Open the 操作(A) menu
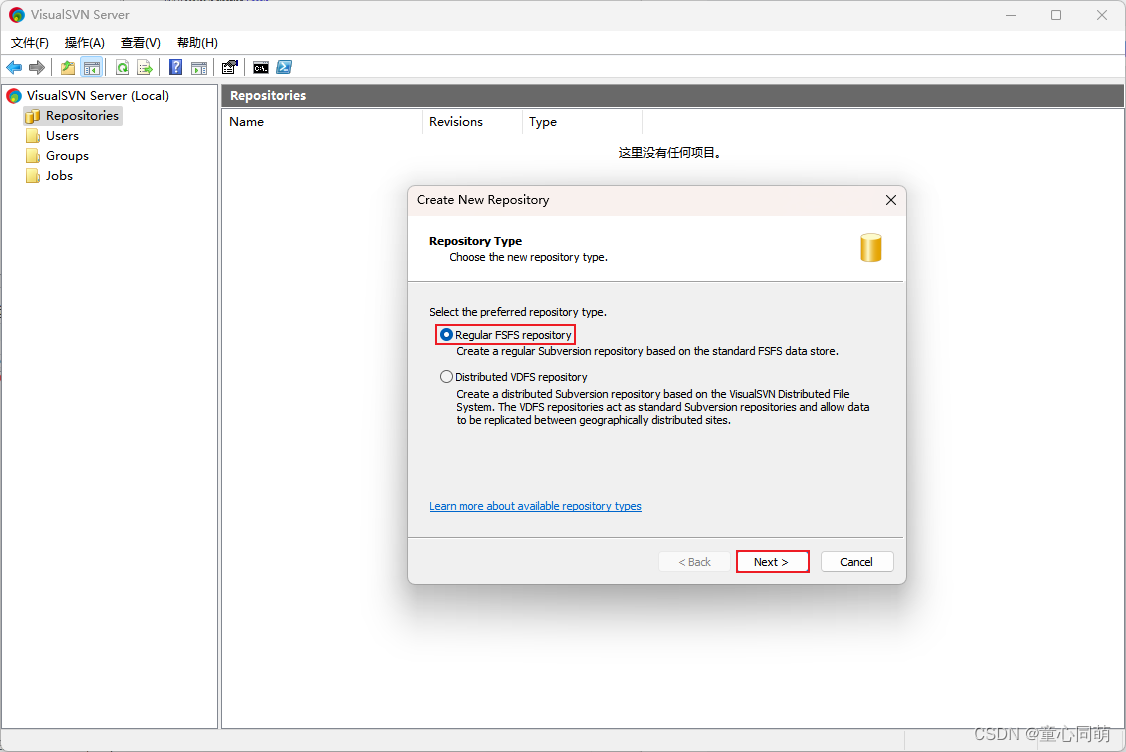This screenshot has width=1126, height=752. coord(85,42)
